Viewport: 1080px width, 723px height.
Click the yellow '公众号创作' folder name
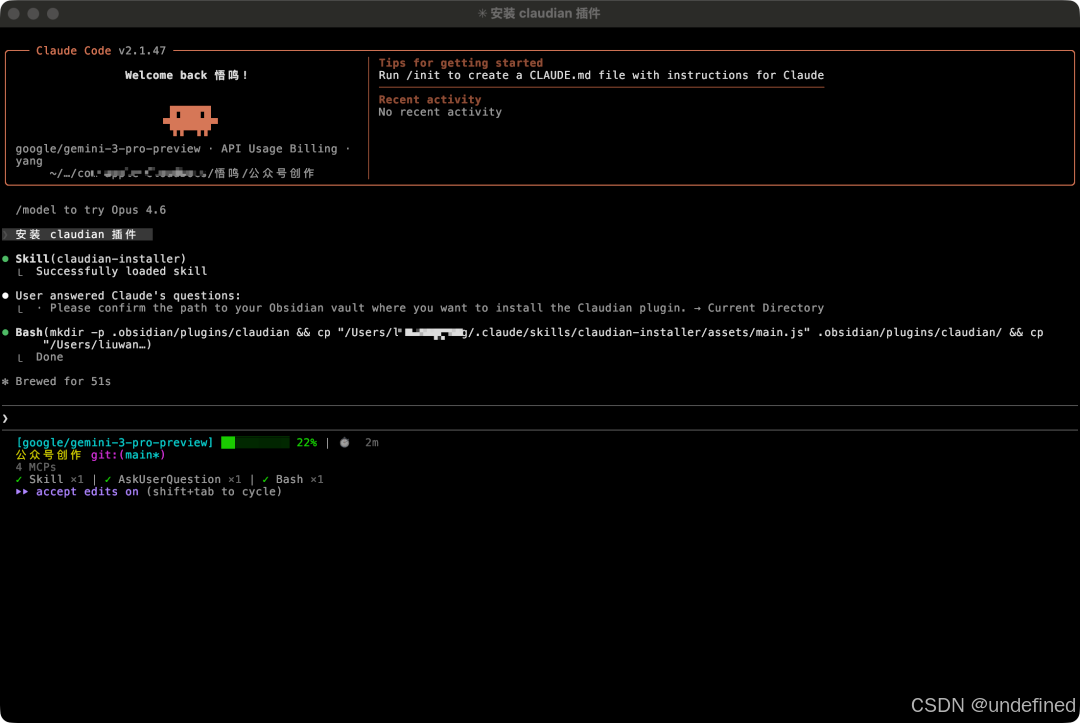pos(48,455)
